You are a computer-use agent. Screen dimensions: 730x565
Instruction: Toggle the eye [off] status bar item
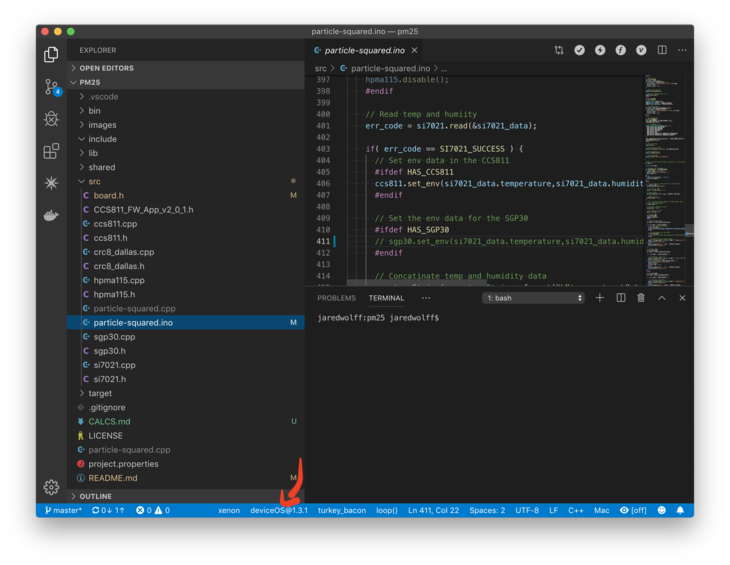(633, 510)
